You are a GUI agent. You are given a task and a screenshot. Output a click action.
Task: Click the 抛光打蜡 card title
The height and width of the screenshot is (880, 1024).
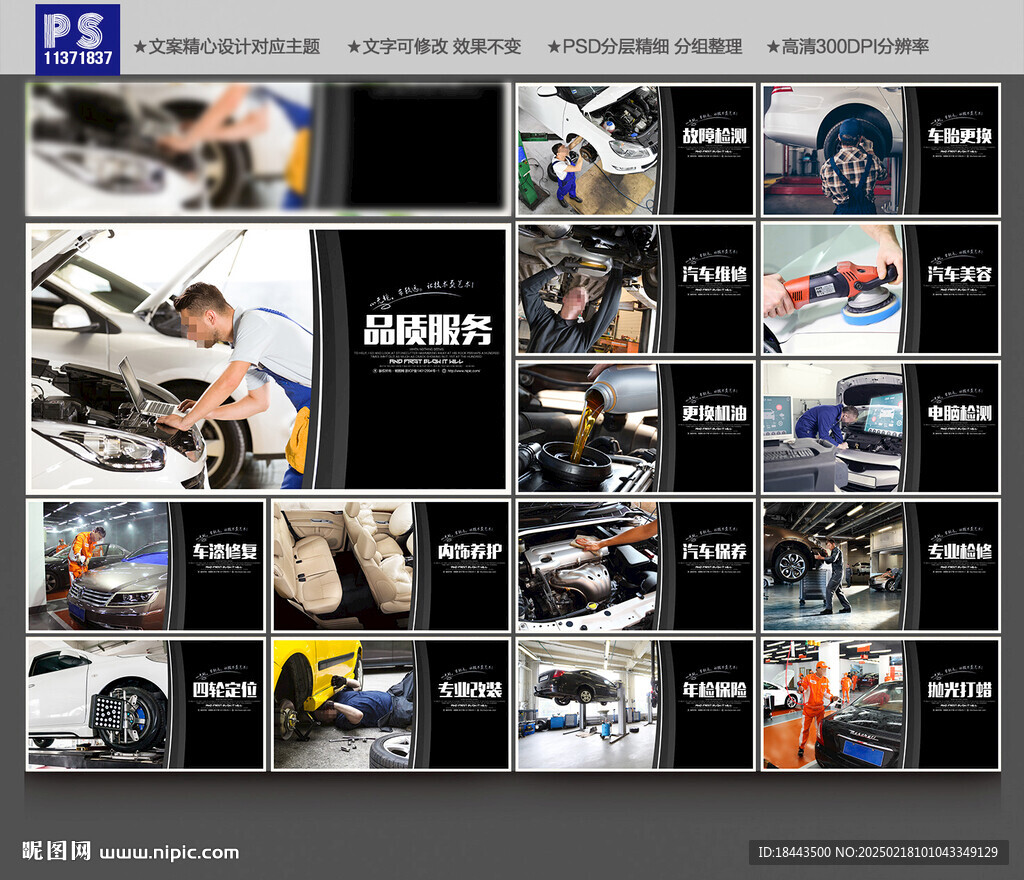(960, 690)
